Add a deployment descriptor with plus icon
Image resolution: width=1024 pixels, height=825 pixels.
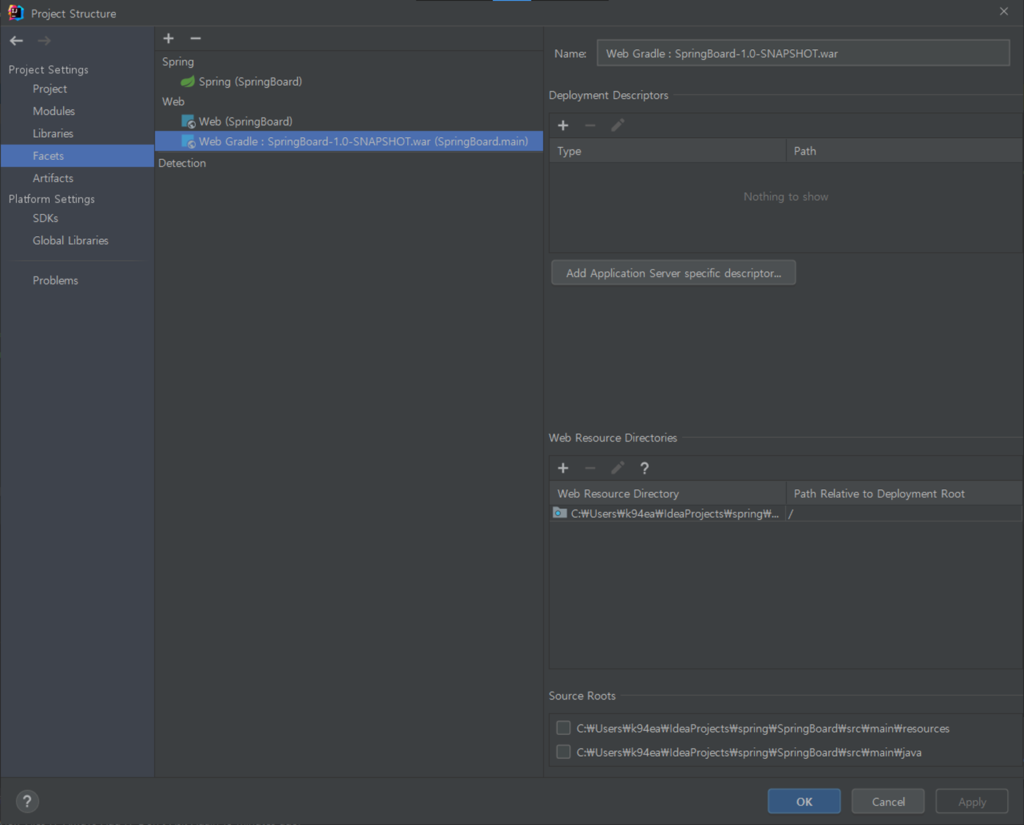coord(563,125)
